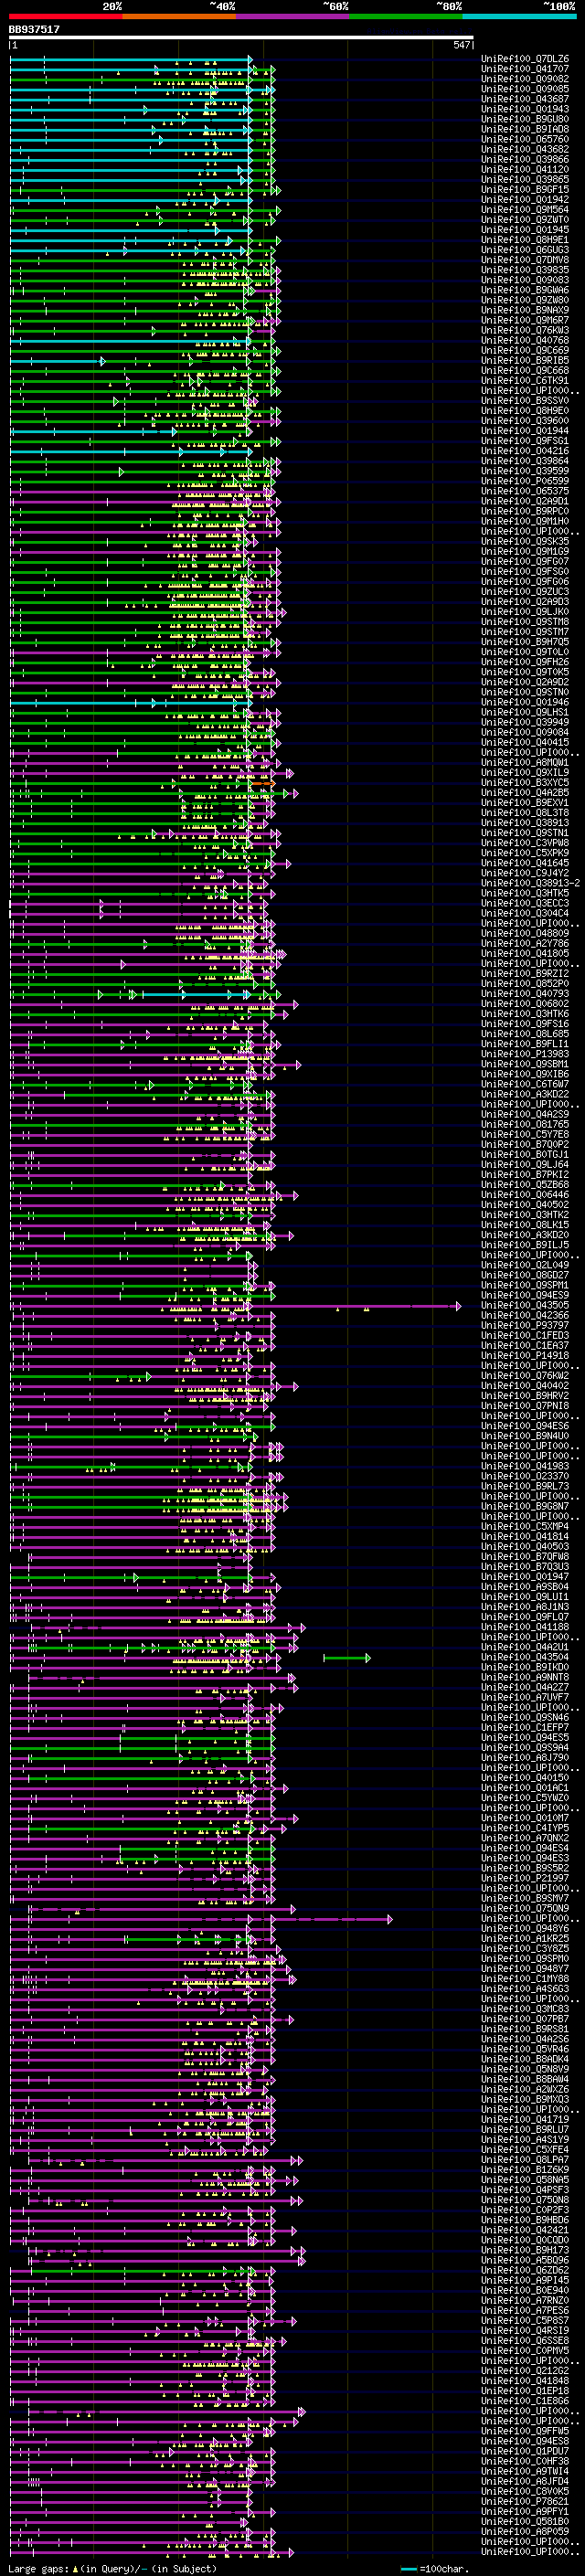
Task: Click hit label UniRef100_P78621
Action: [x=525, y=2502]
